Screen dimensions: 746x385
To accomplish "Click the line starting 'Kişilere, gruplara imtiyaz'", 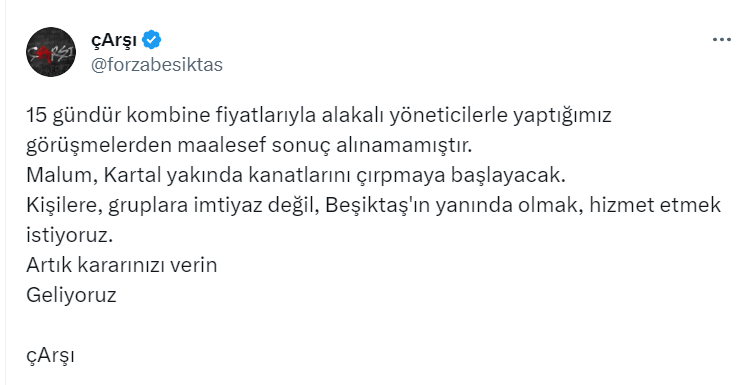I will [x=373, y=206].
